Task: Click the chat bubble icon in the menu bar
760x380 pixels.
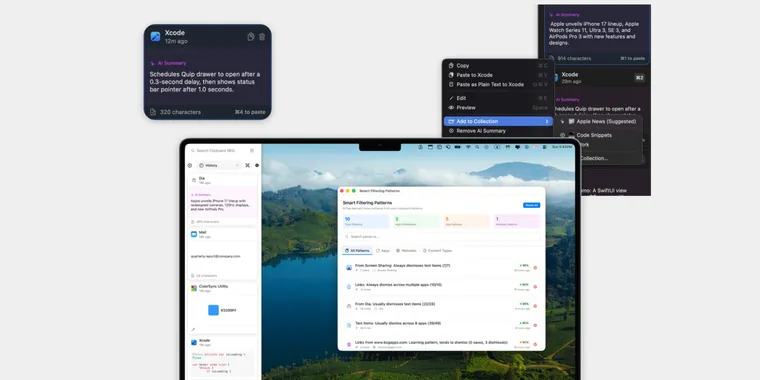Action: click(518, 147)
